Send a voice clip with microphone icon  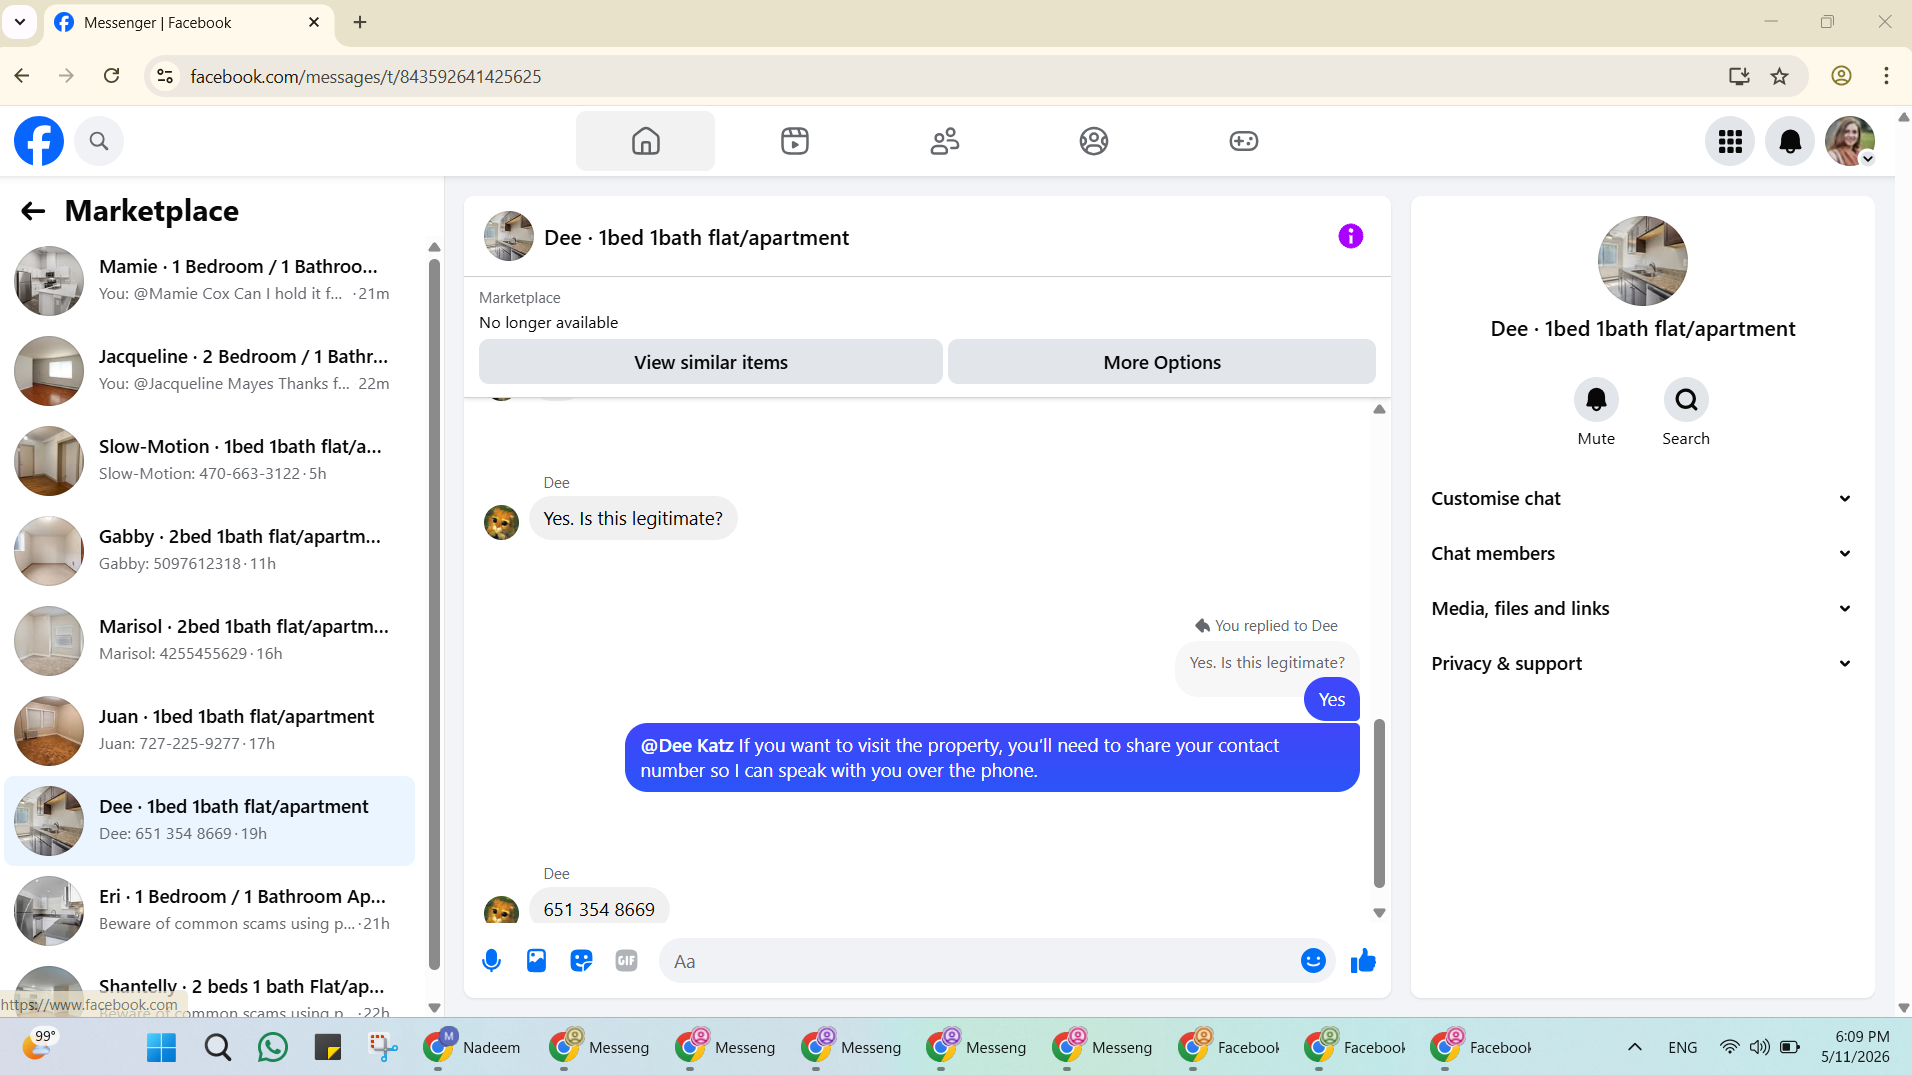point(491,961)
